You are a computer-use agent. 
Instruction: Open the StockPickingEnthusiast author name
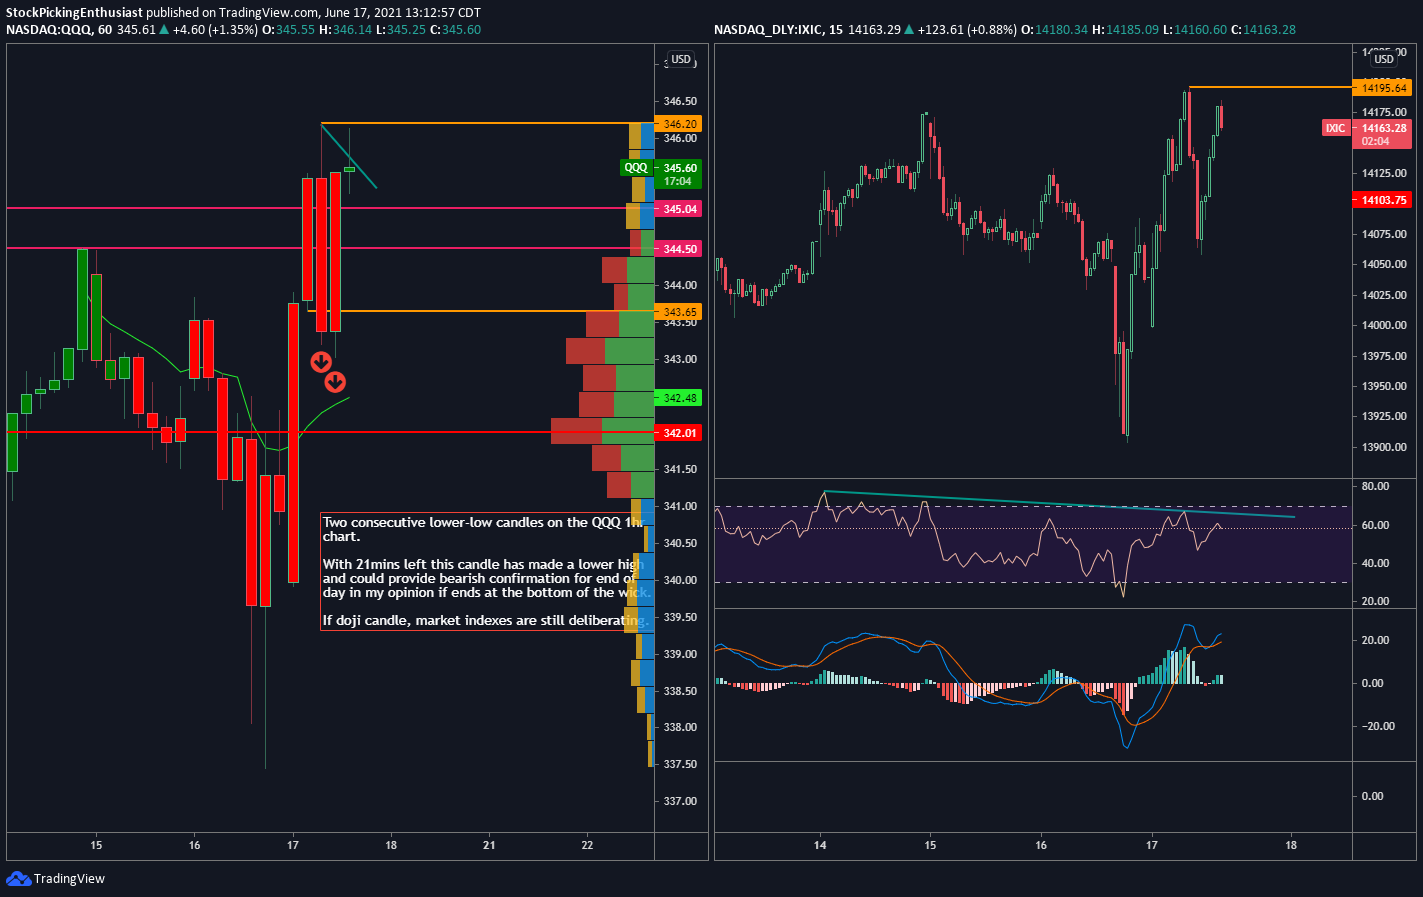75,13
